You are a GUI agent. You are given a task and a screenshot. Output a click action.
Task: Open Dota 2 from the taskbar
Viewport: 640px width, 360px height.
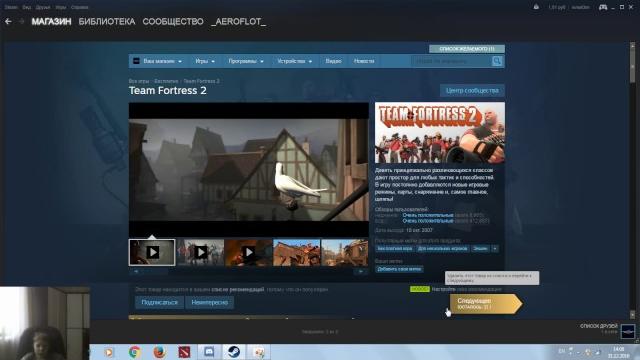tap(184, 352)
